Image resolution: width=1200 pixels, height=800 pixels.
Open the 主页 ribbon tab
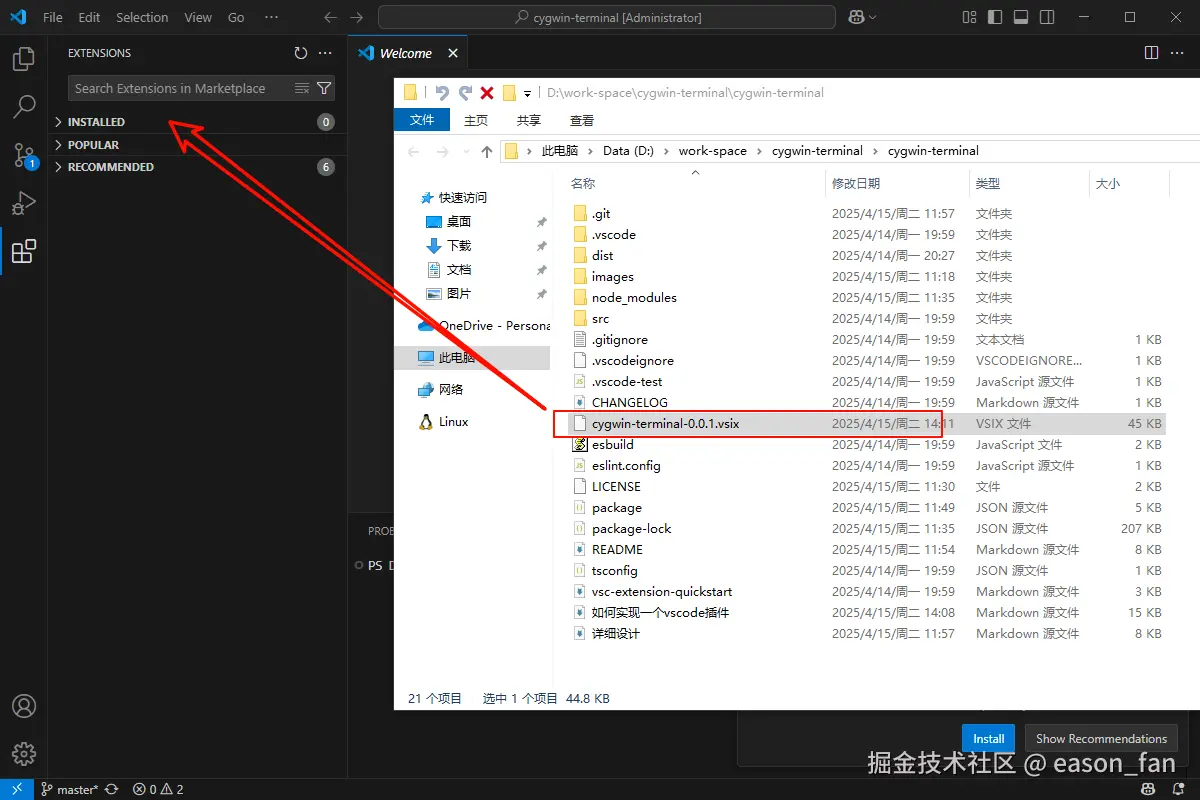click(476, 120)
